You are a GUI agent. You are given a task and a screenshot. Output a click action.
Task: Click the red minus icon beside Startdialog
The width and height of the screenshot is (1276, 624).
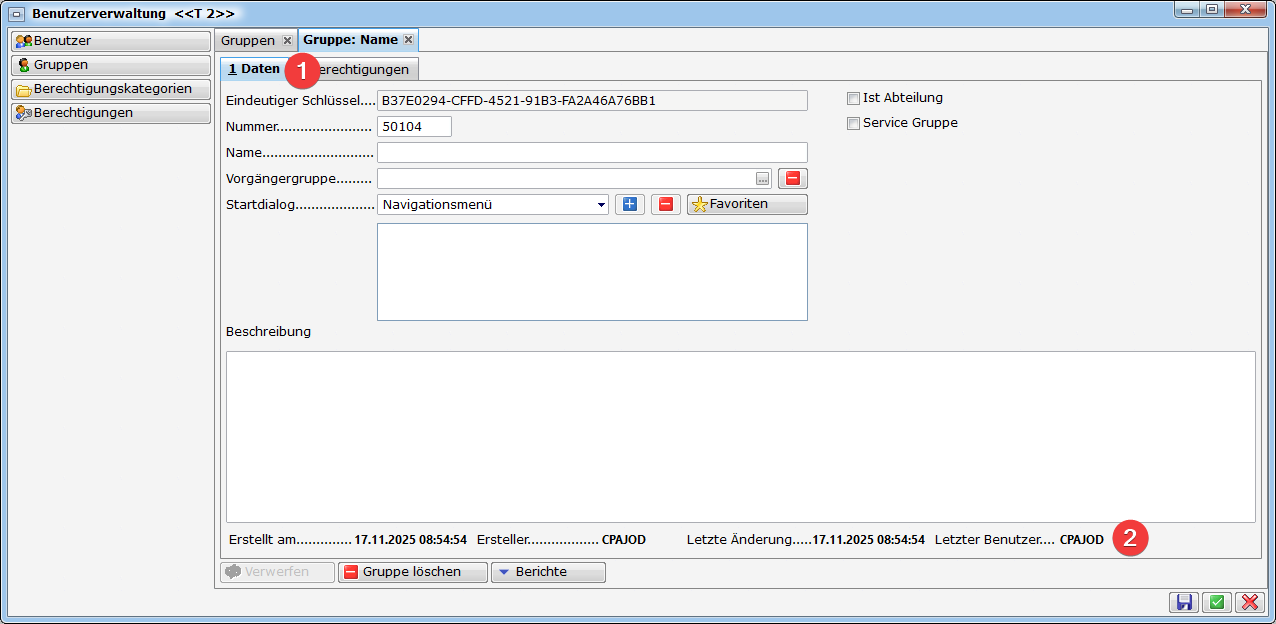tap(666, 204)
